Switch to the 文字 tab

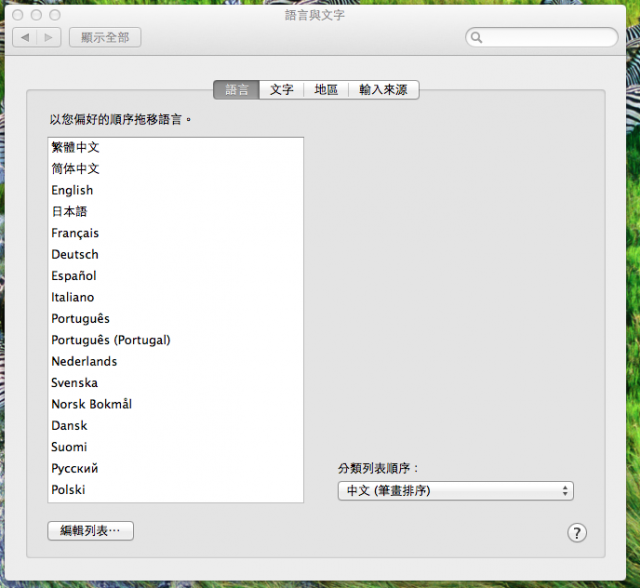(281, 90)
